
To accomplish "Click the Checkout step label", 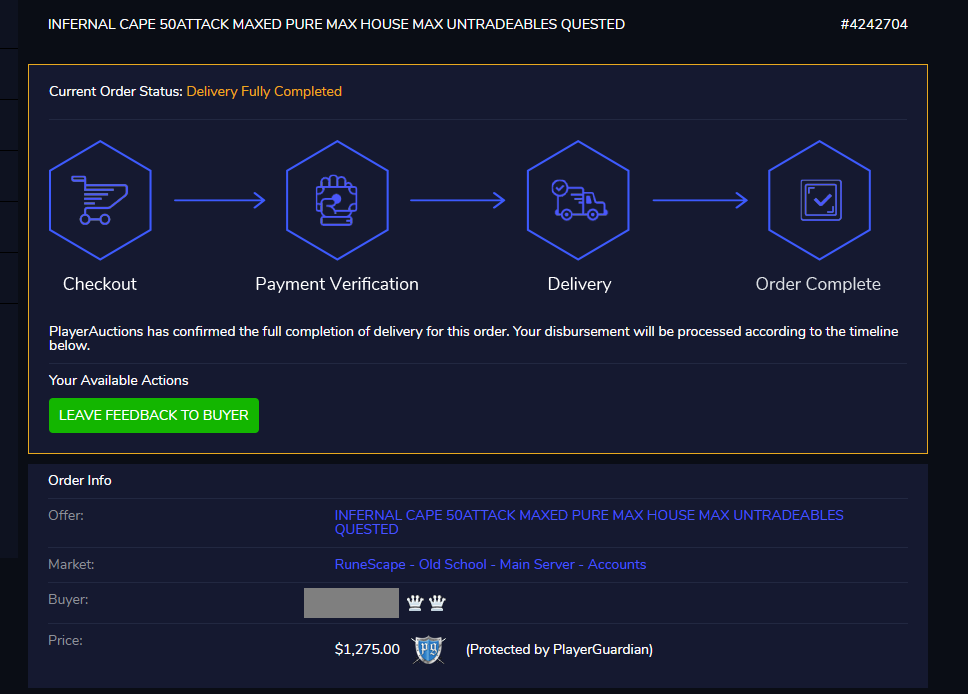I will 100,284.
